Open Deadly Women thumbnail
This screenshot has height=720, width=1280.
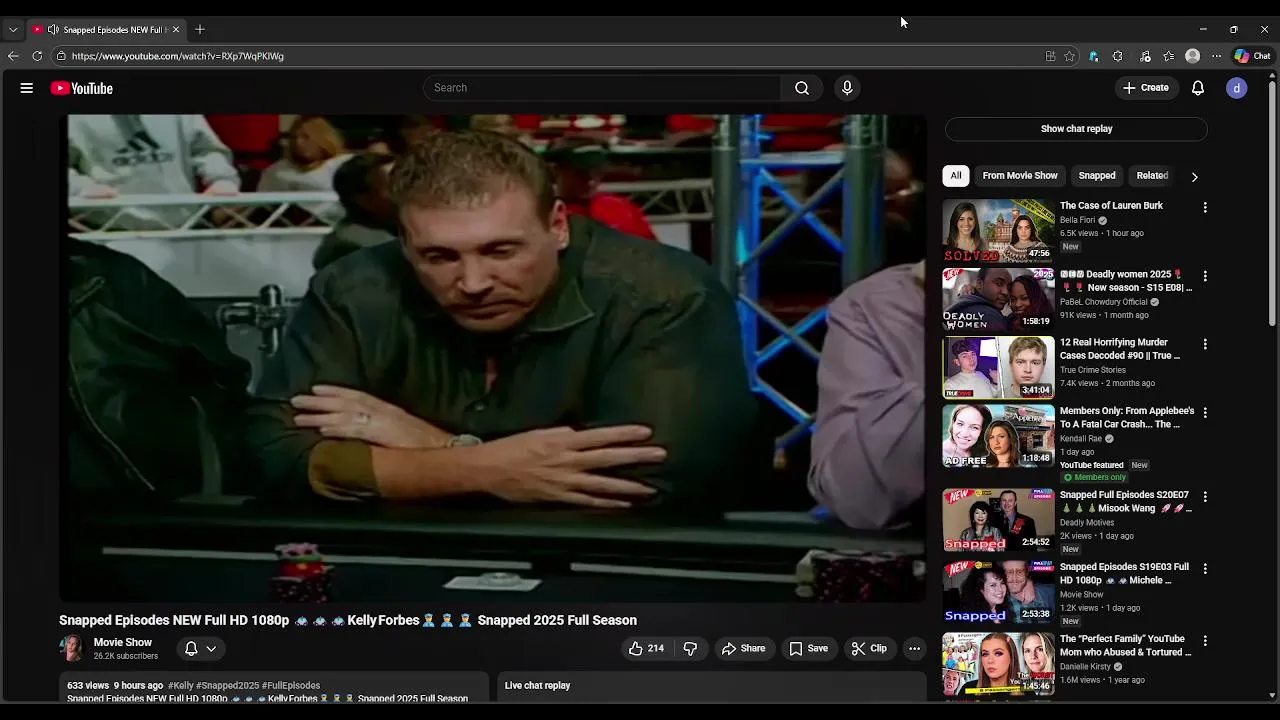click(998, 299)
